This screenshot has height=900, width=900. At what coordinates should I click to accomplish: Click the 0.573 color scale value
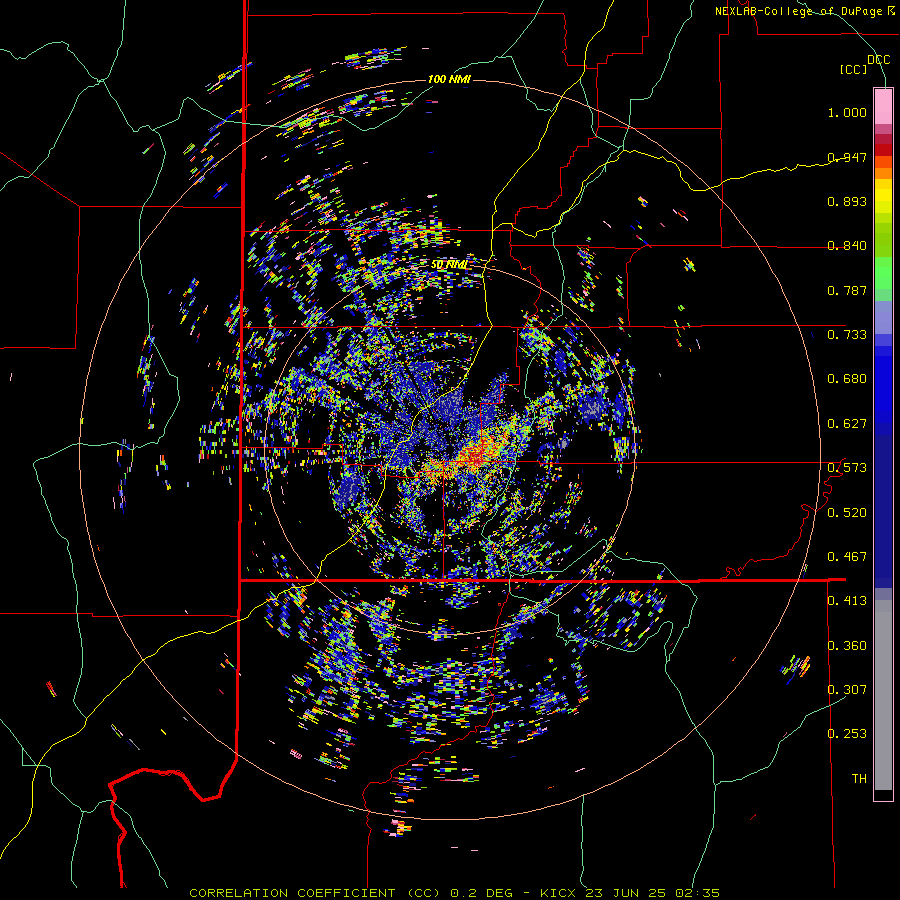point(847,468)
